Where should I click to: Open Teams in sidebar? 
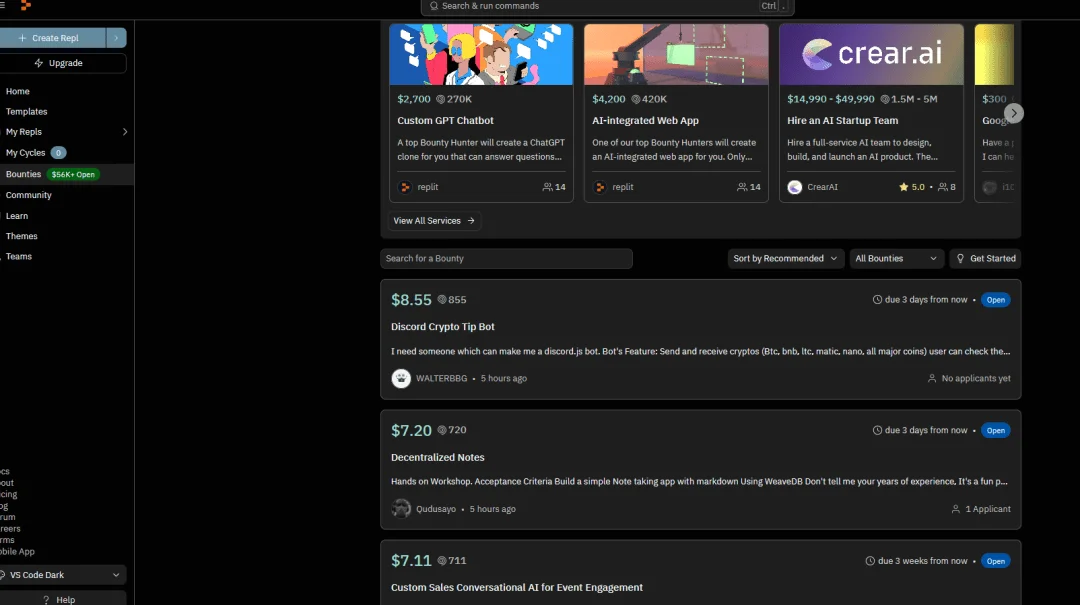pyautogui.click(x=19, y=256)
